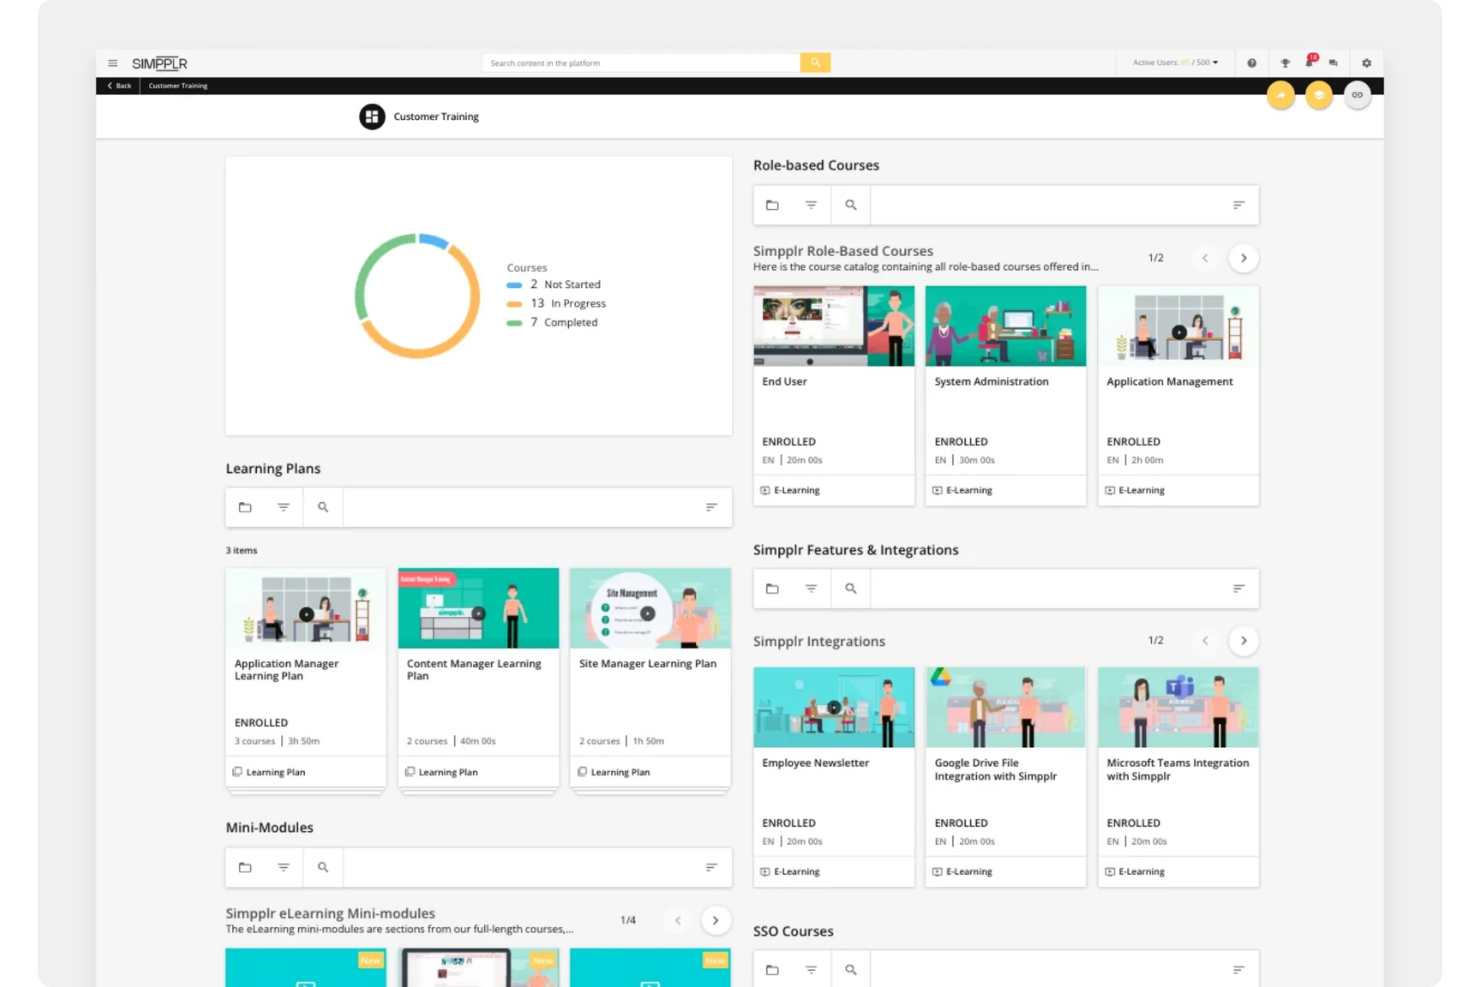The height and width of the screenshot is (987, 1480).
Task: Copy the page link using the link icon
Action: (x=1357, y=95)
